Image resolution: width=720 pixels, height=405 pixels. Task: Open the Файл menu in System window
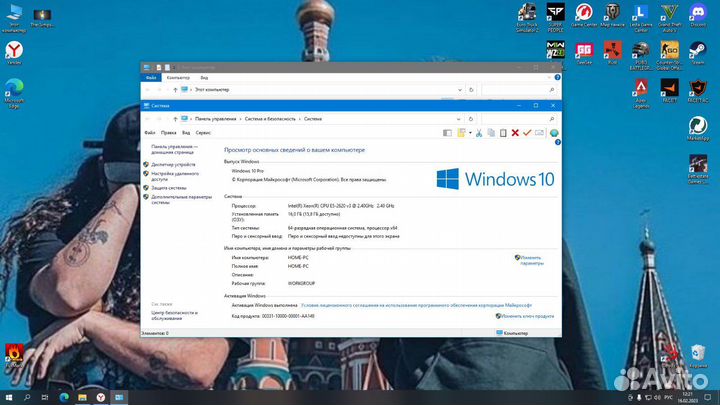click(150, 133)
